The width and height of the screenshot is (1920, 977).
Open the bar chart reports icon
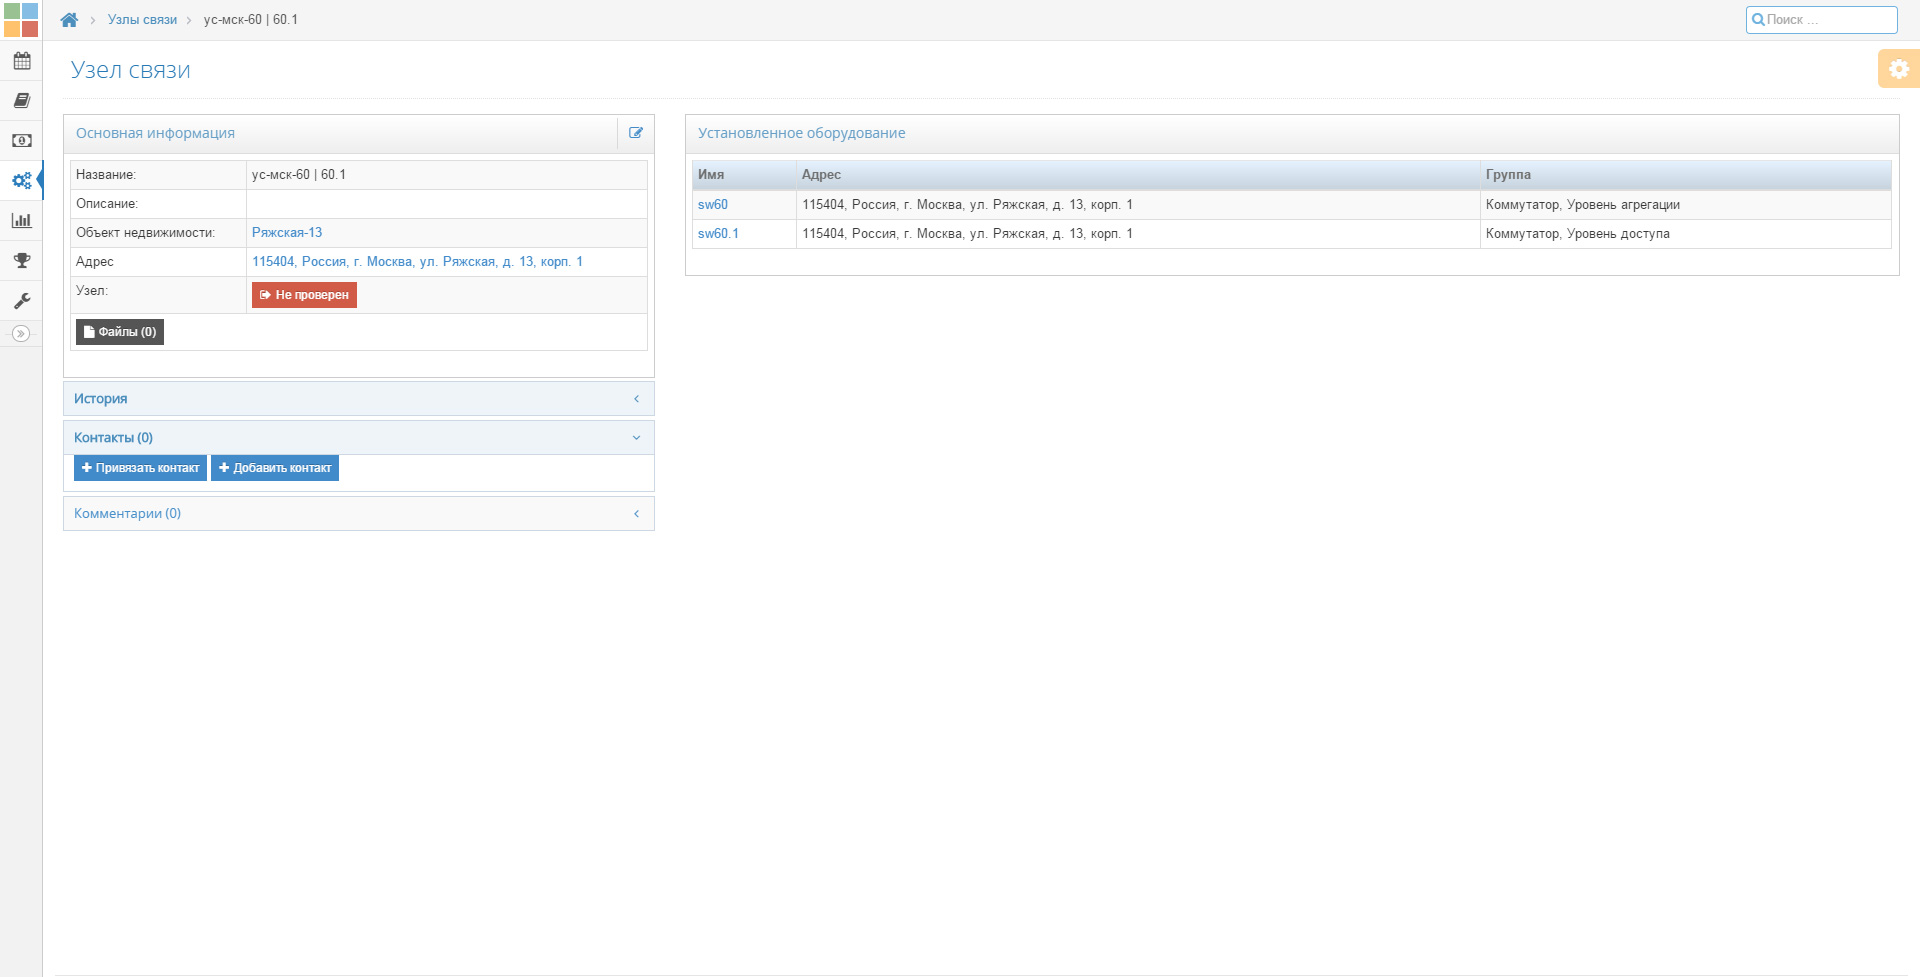click(21, 221)
